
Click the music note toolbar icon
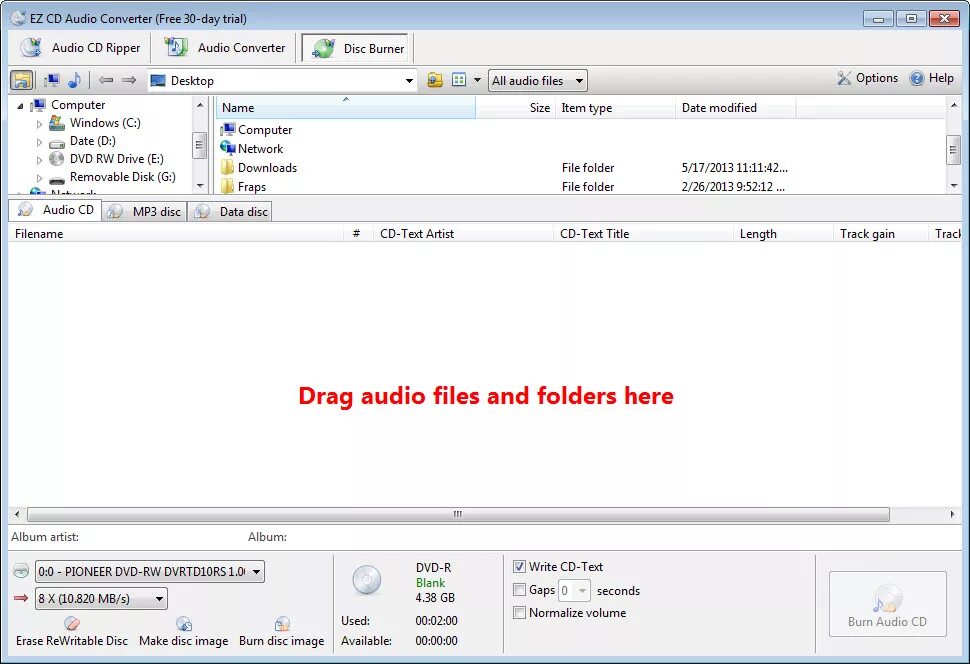pyautogui.click(x=74, y=80)
